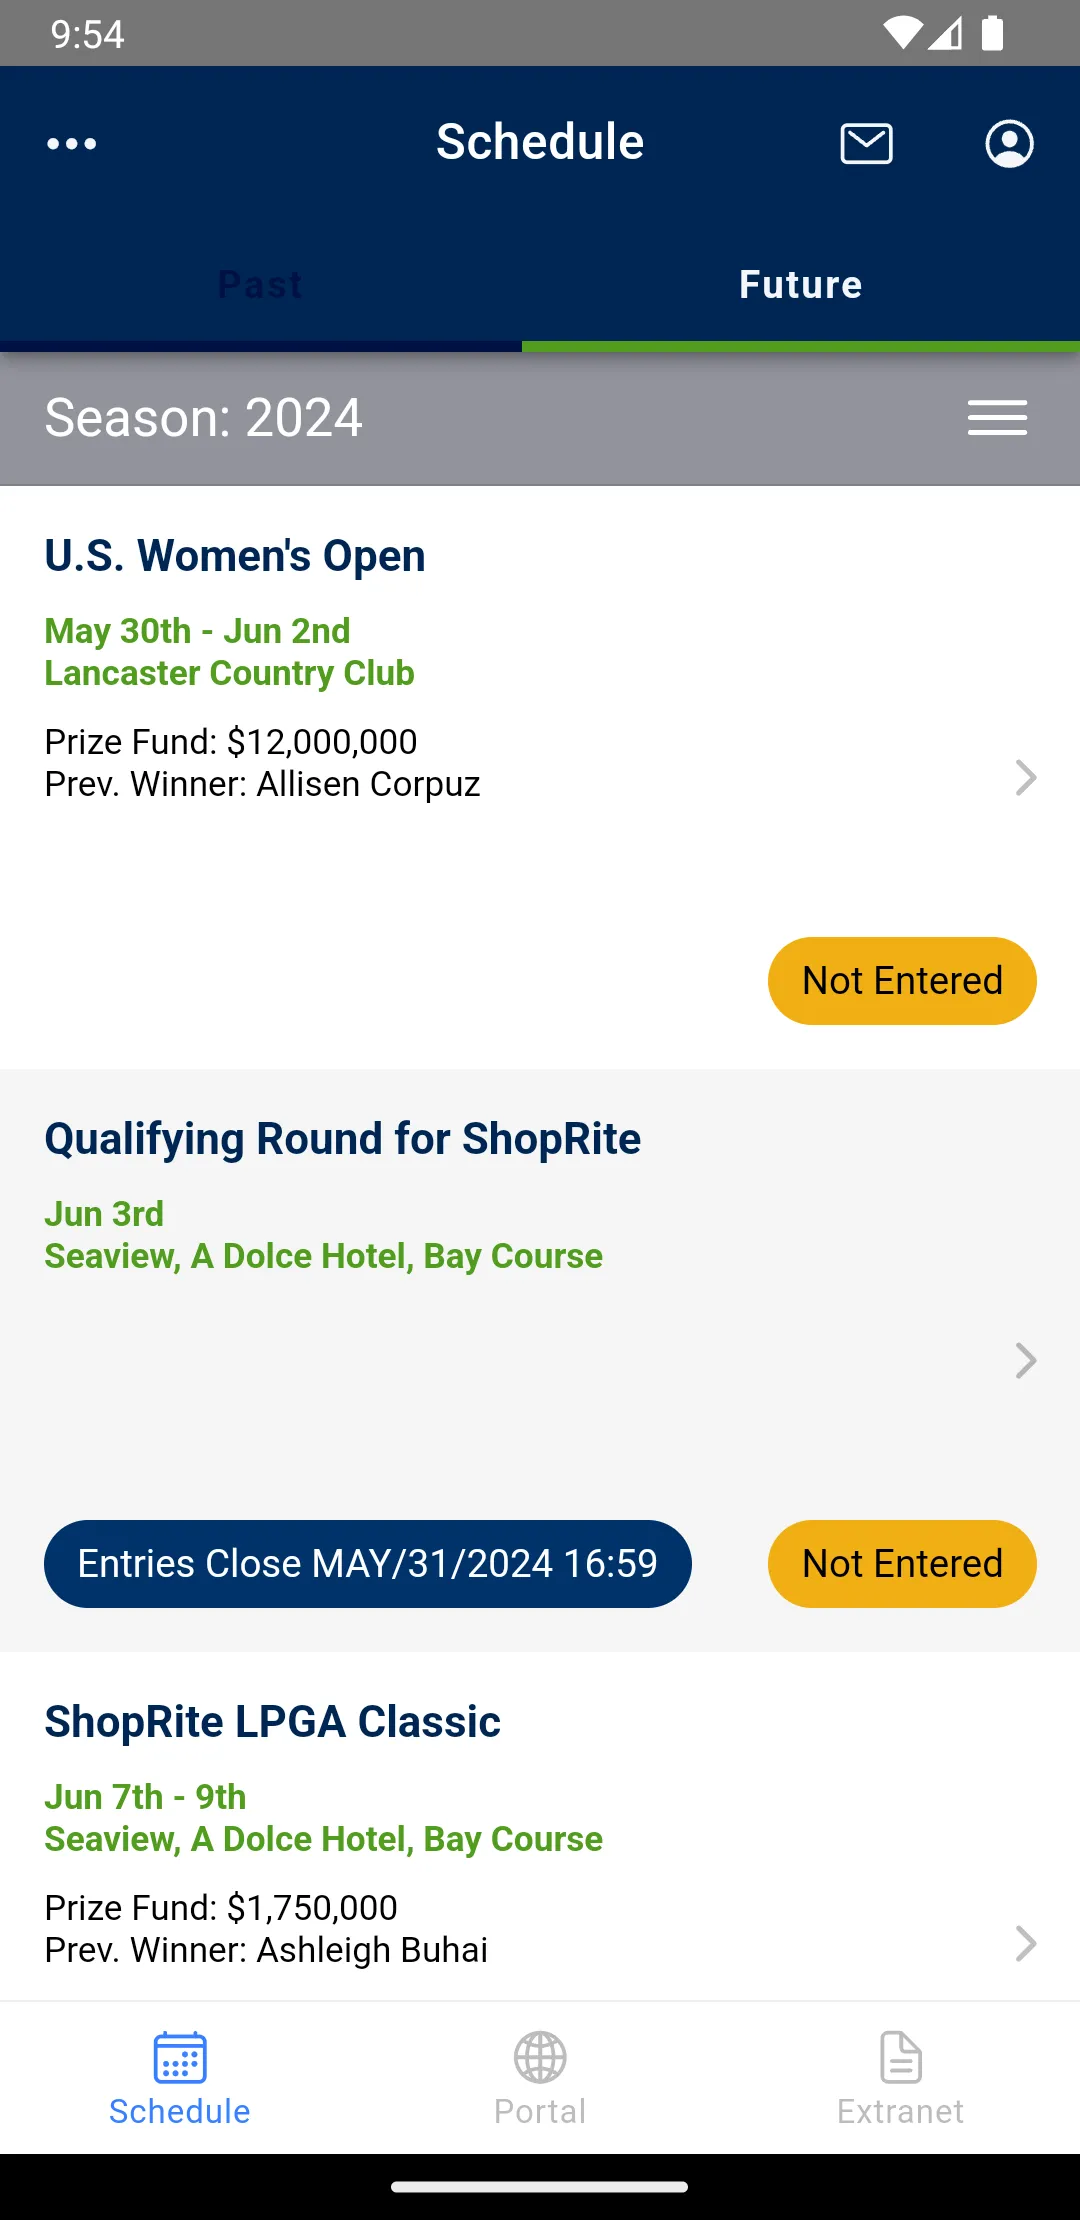
Task: Tap Lancaster Country Club venue text
Action: tap(229, 673)
